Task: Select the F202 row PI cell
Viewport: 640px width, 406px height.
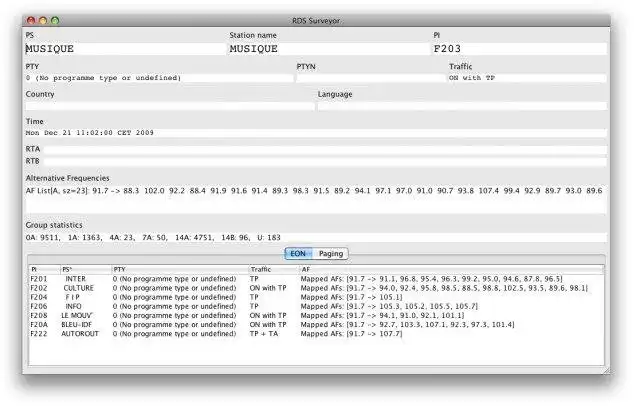Action: 39,288
